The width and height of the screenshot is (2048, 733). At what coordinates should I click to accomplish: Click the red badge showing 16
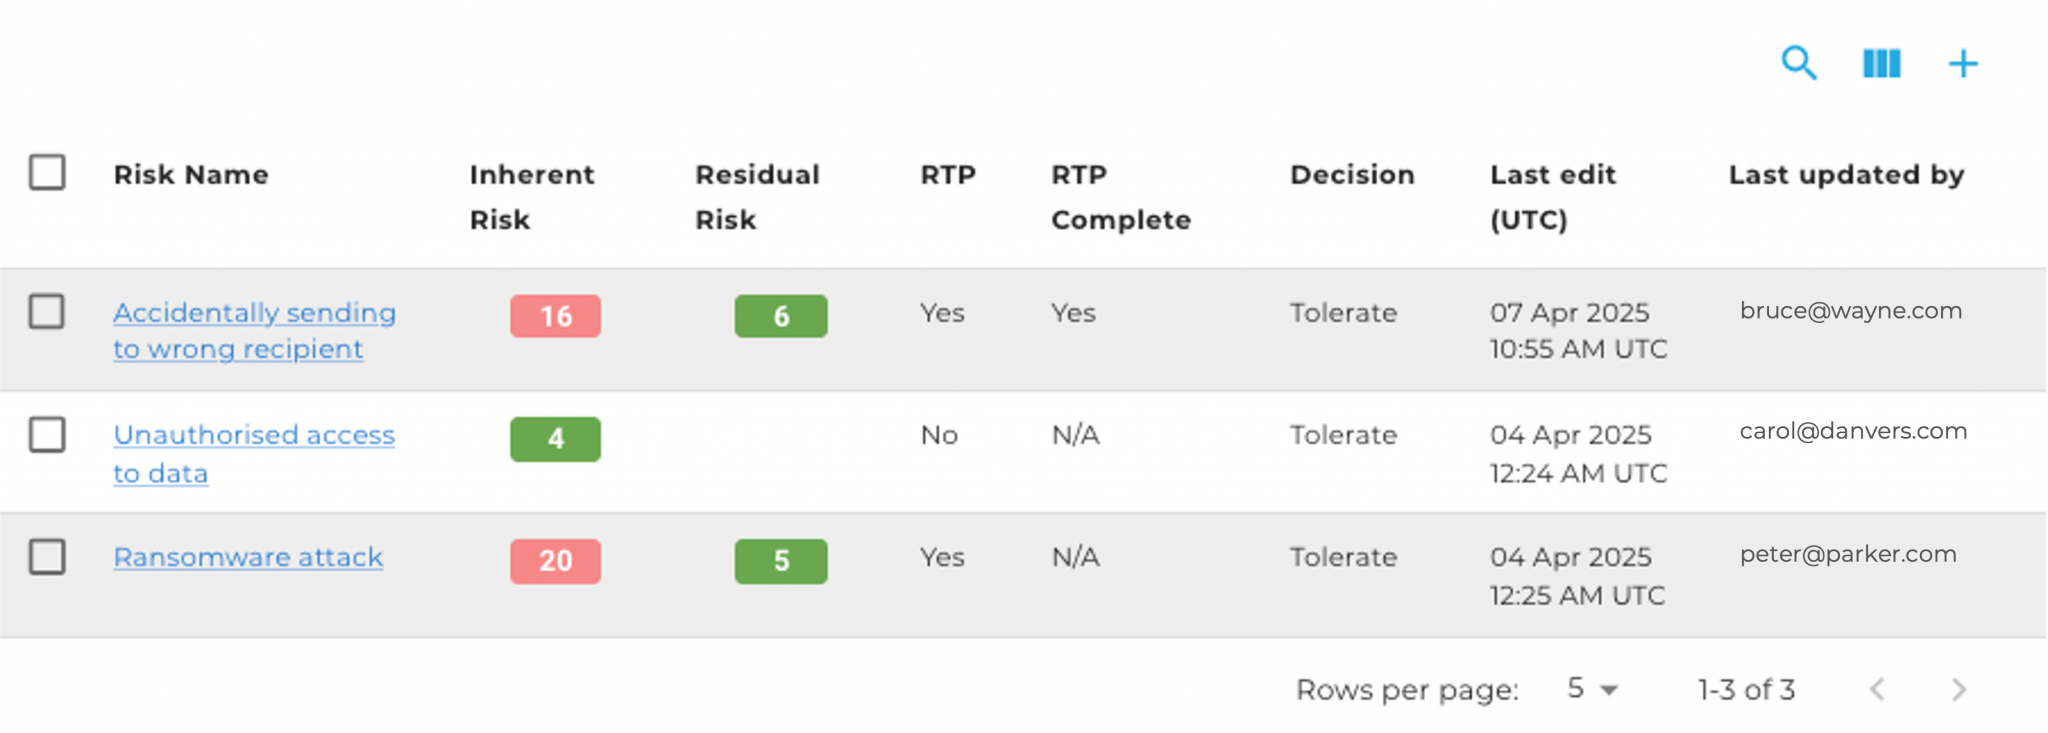(555, 316)
